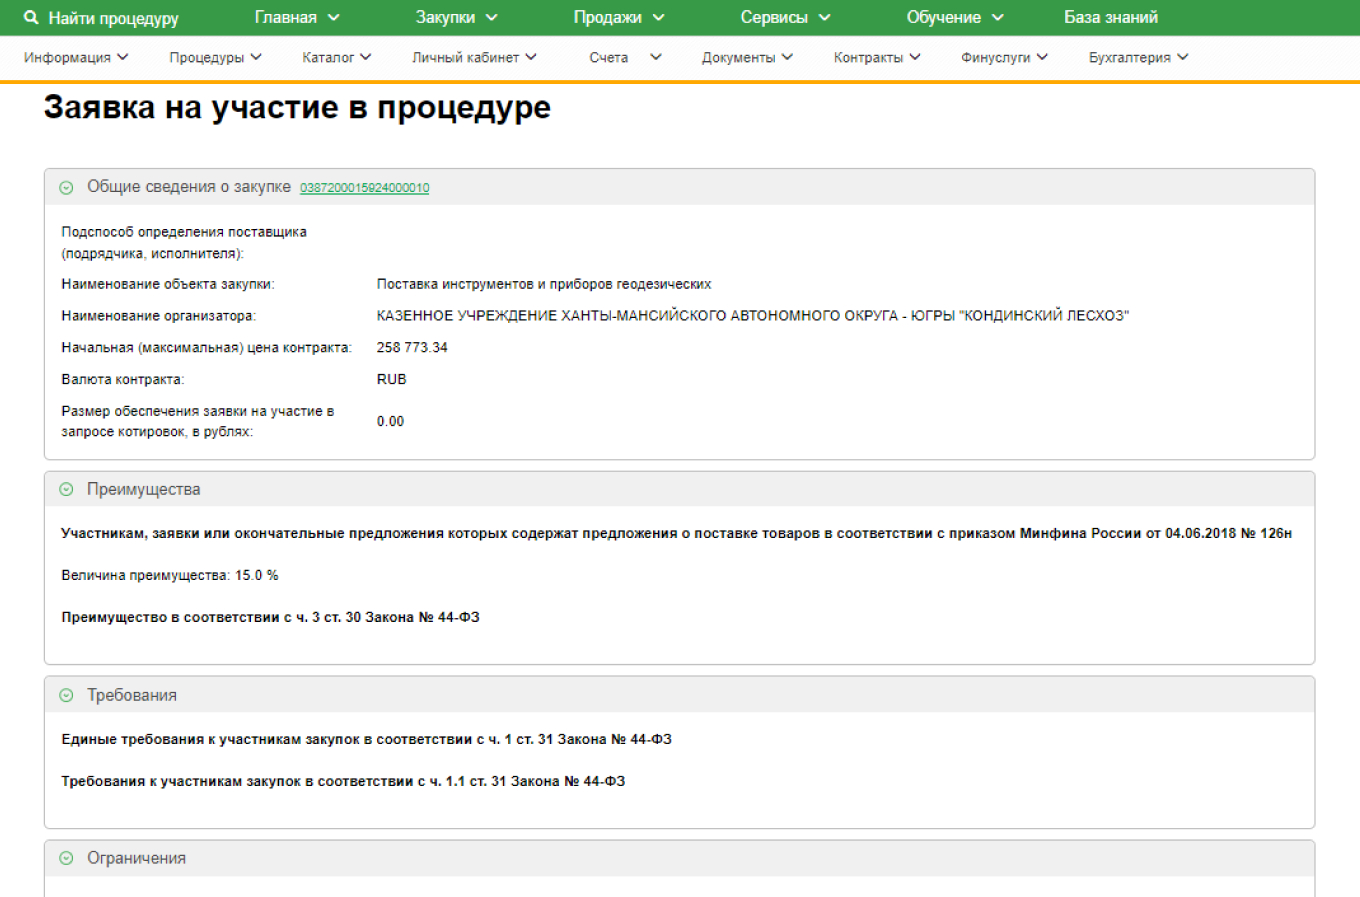
Task: Expand the Продажи menu
Action: [x=617, y=17]
